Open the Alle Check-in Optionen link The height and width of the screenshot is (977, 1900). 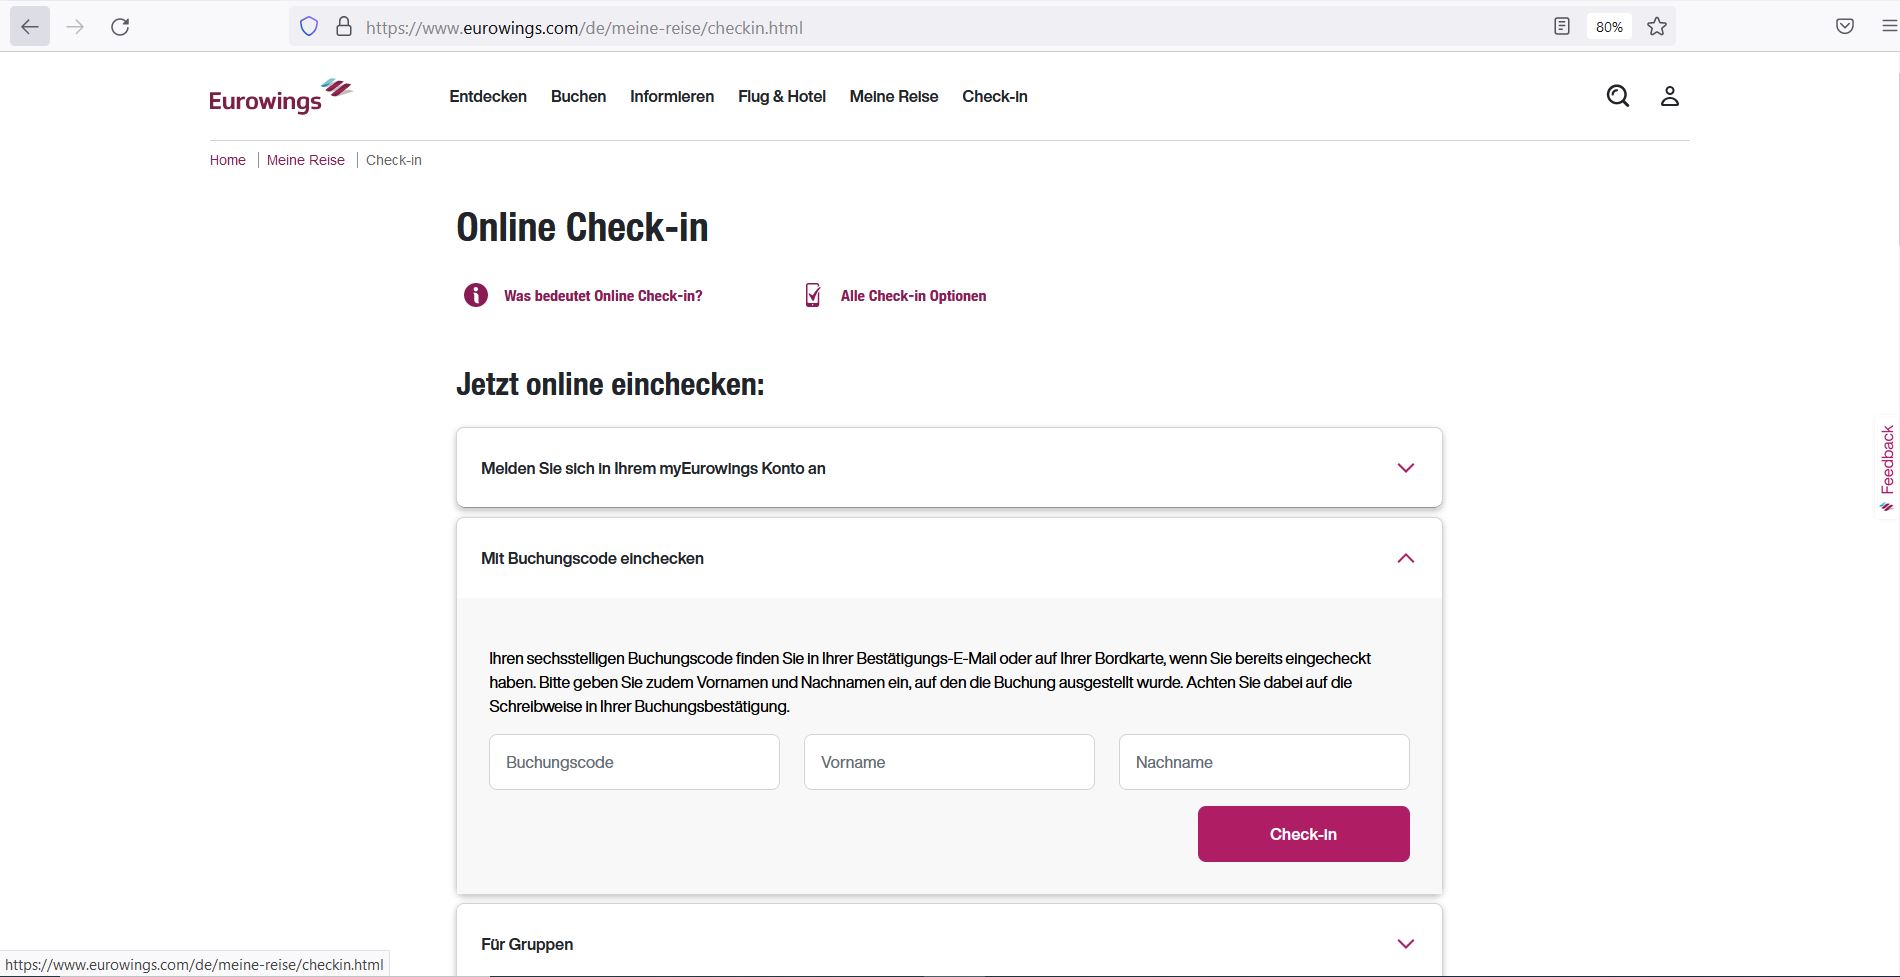coord(912,296)
